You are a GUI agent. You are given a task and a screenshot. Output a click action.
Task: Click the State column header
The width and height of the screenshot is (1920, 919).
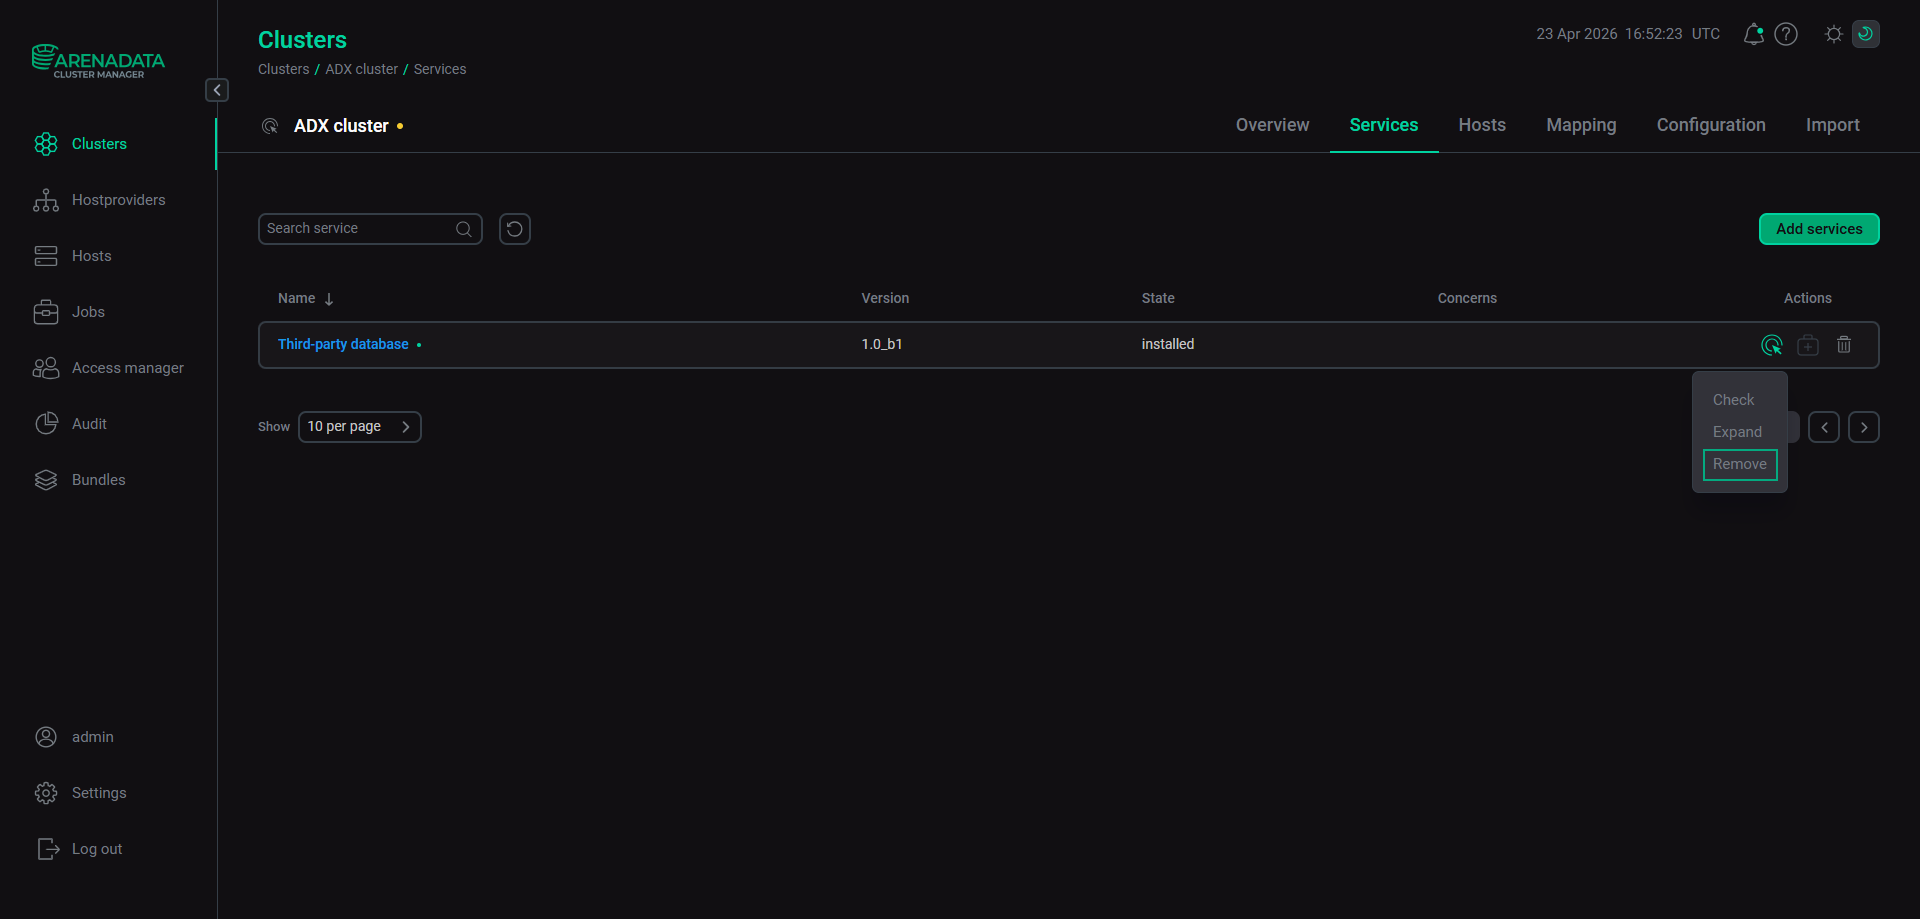pos(1158,298)
